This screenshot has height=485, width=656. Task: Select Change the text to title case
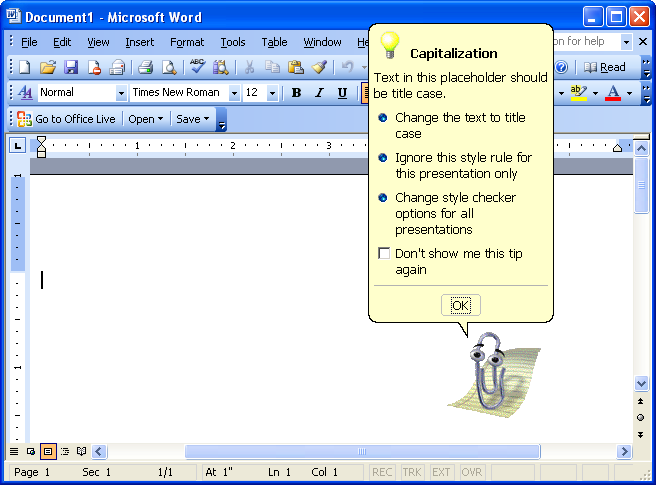click(460, 126)
